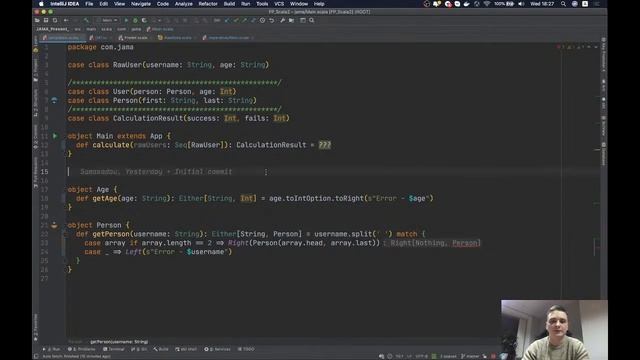Screen dimensions: 640x360
Task: Click the Back navigation arrow
Action: [66, 20]
